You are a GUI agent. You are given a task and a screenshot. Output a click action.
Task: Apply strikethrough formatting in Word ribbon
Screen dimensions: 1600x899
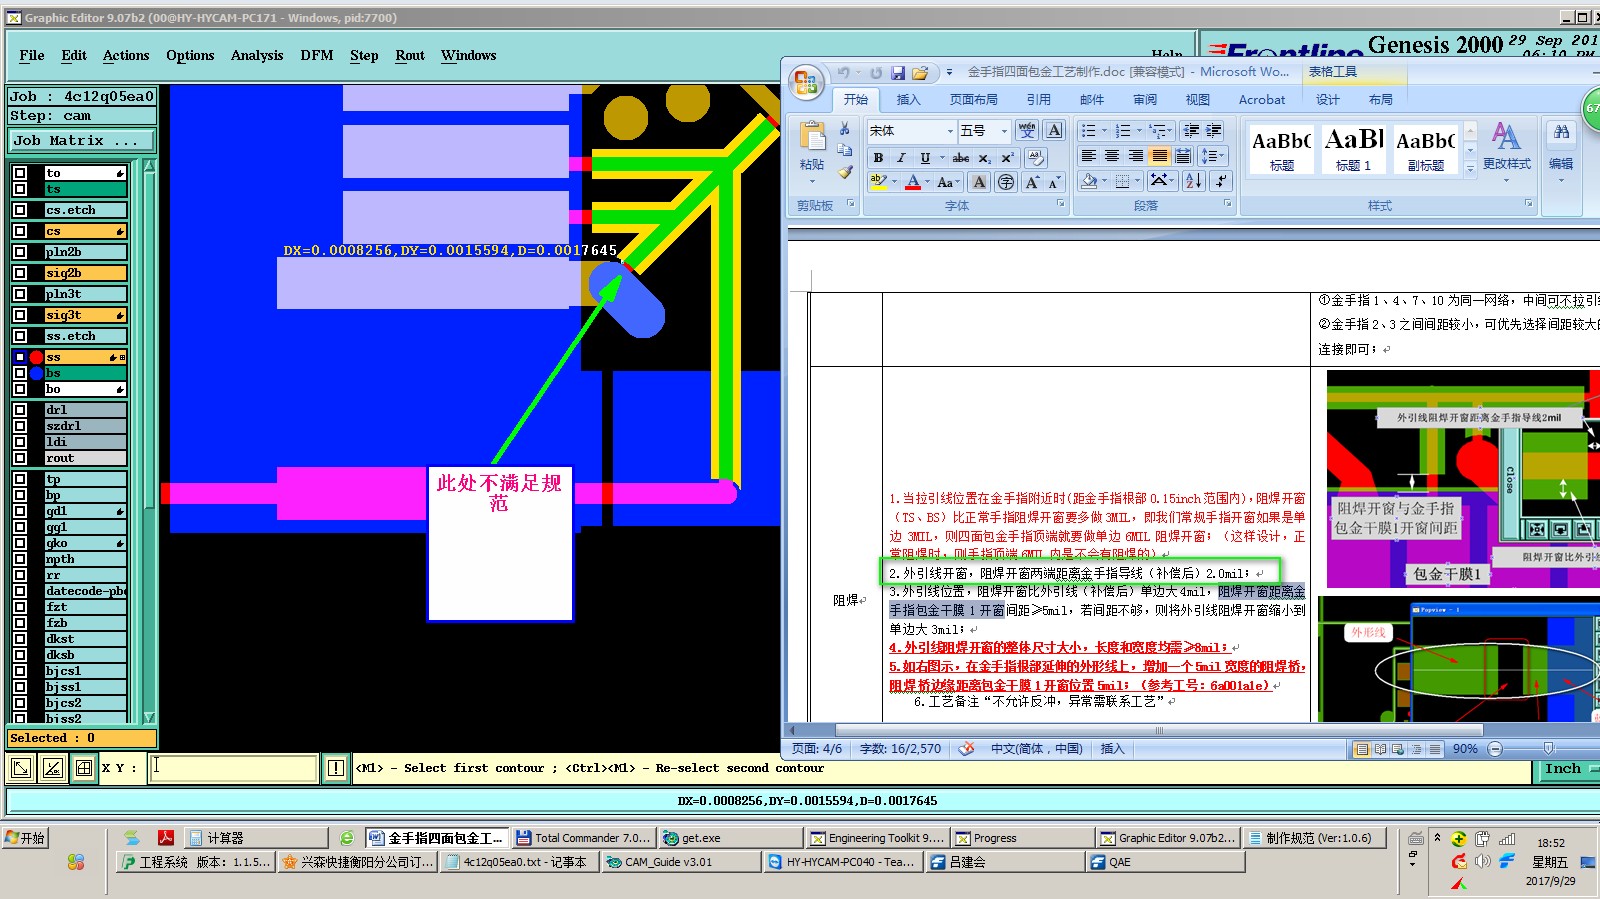coord(961,157)
